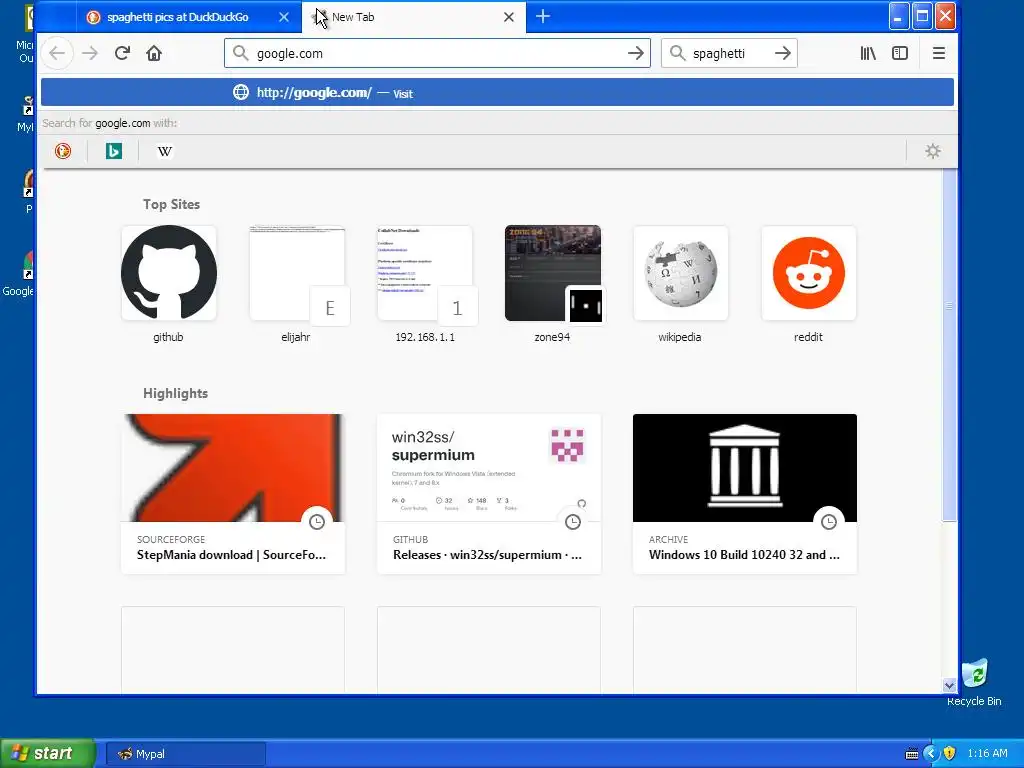Click the magnifier icon in search box
This screenshot has height=768, width=1024.
pos(678,54)
